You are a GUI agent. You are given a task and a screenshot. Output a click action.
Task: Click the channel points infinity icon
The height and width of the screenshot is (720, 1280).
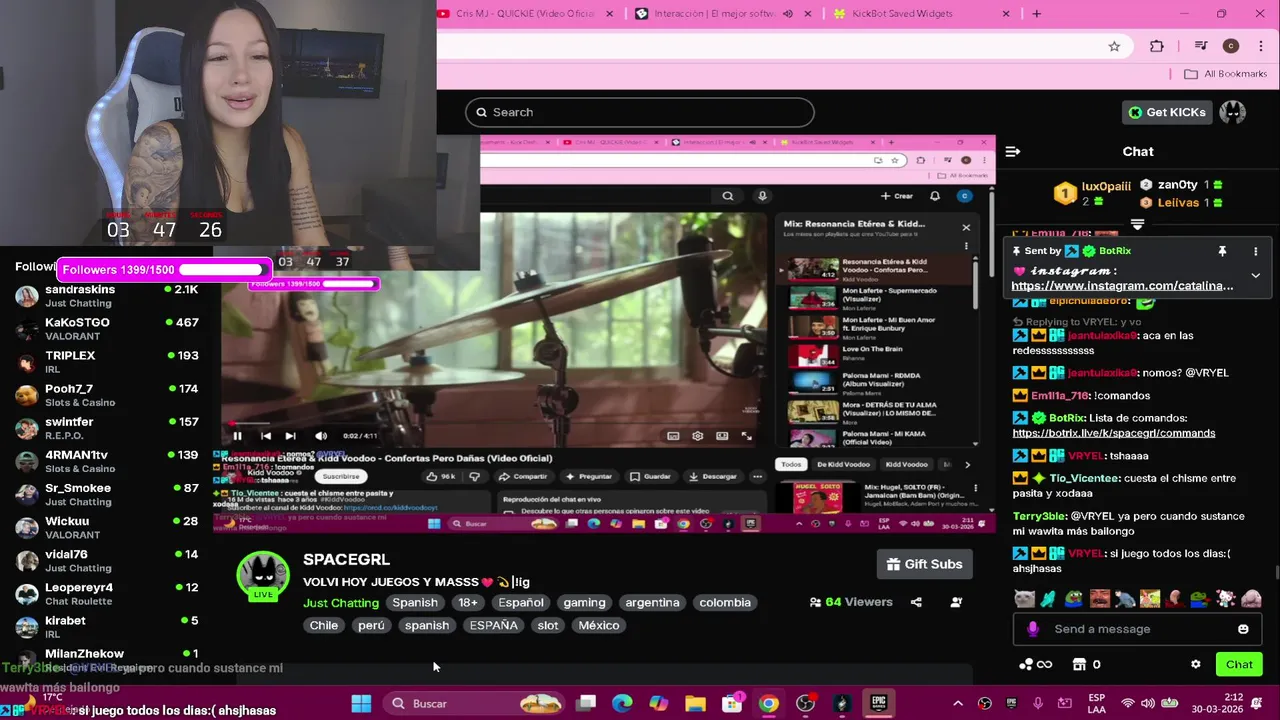pos(1035,664)
